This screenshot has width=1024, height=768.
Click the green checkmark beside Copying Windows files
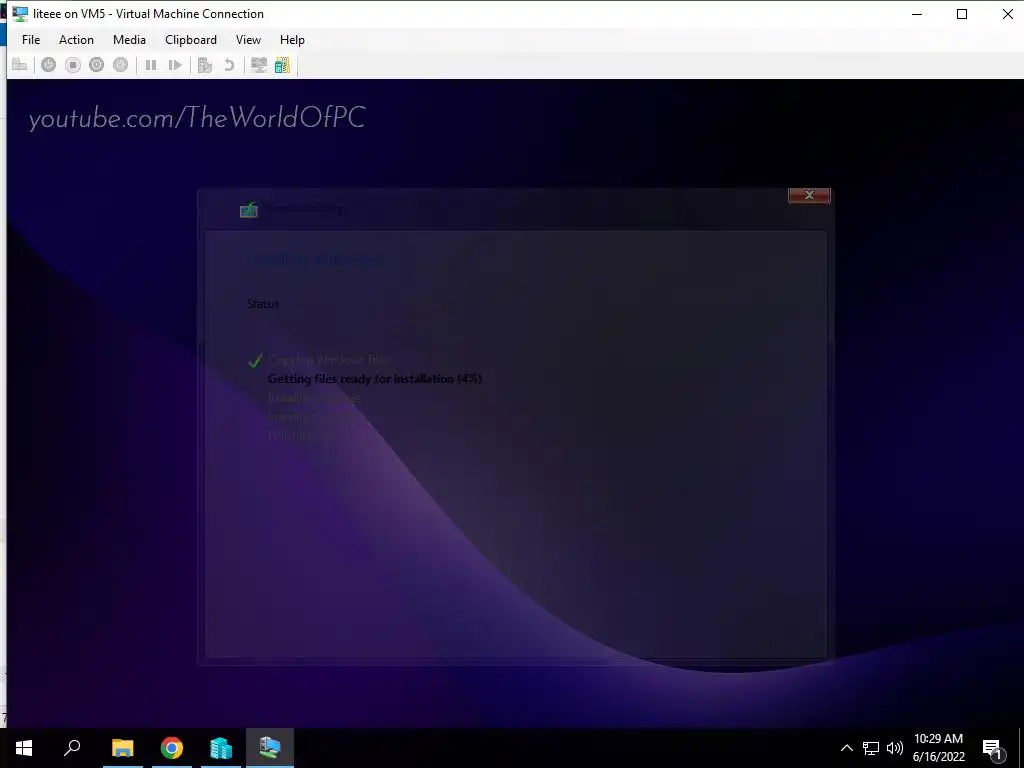tap(255, 360)
